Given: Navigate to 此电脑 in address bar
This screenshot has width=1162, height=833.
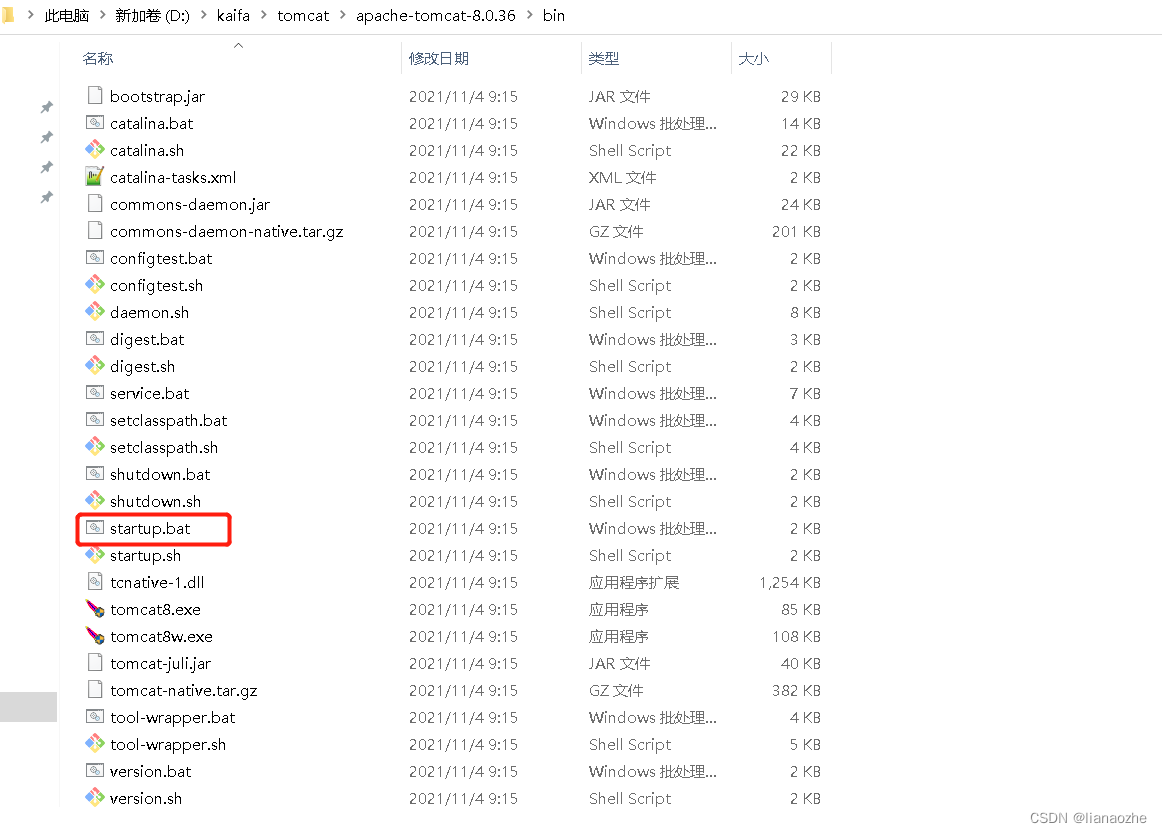Looking at the screenshot, I should pos(67,16).
